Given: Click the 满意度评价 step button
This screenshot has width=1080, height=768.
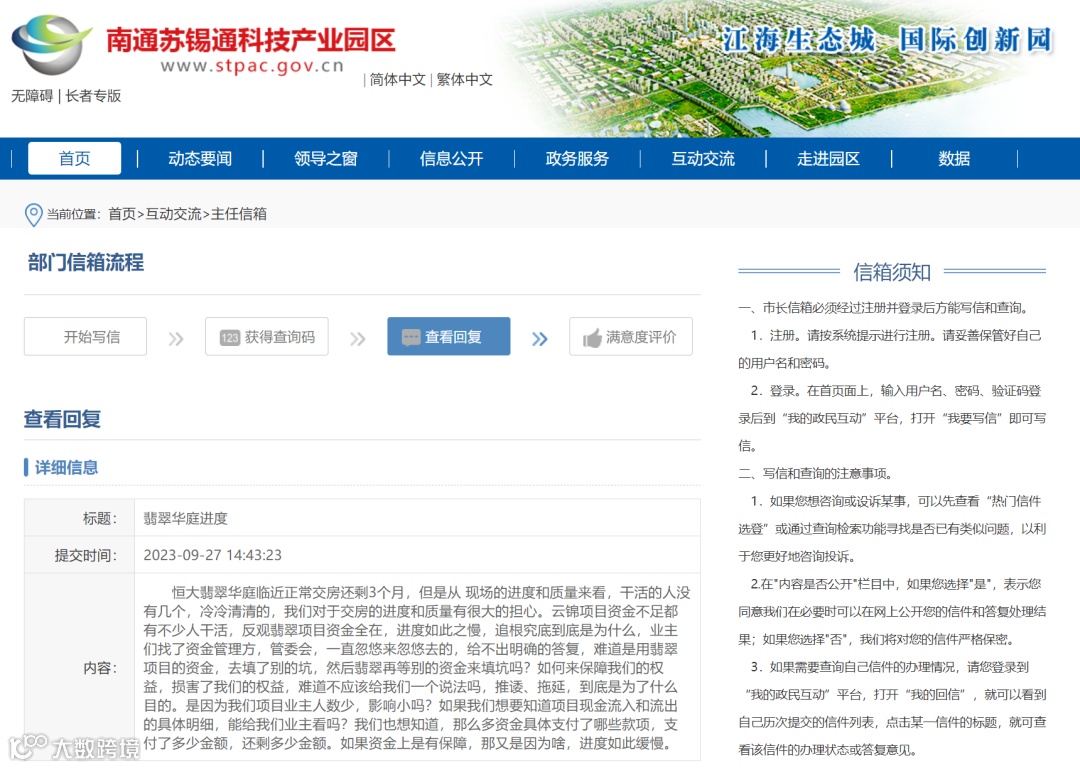Looking at the screenshot, I should (x=630, y=336).
